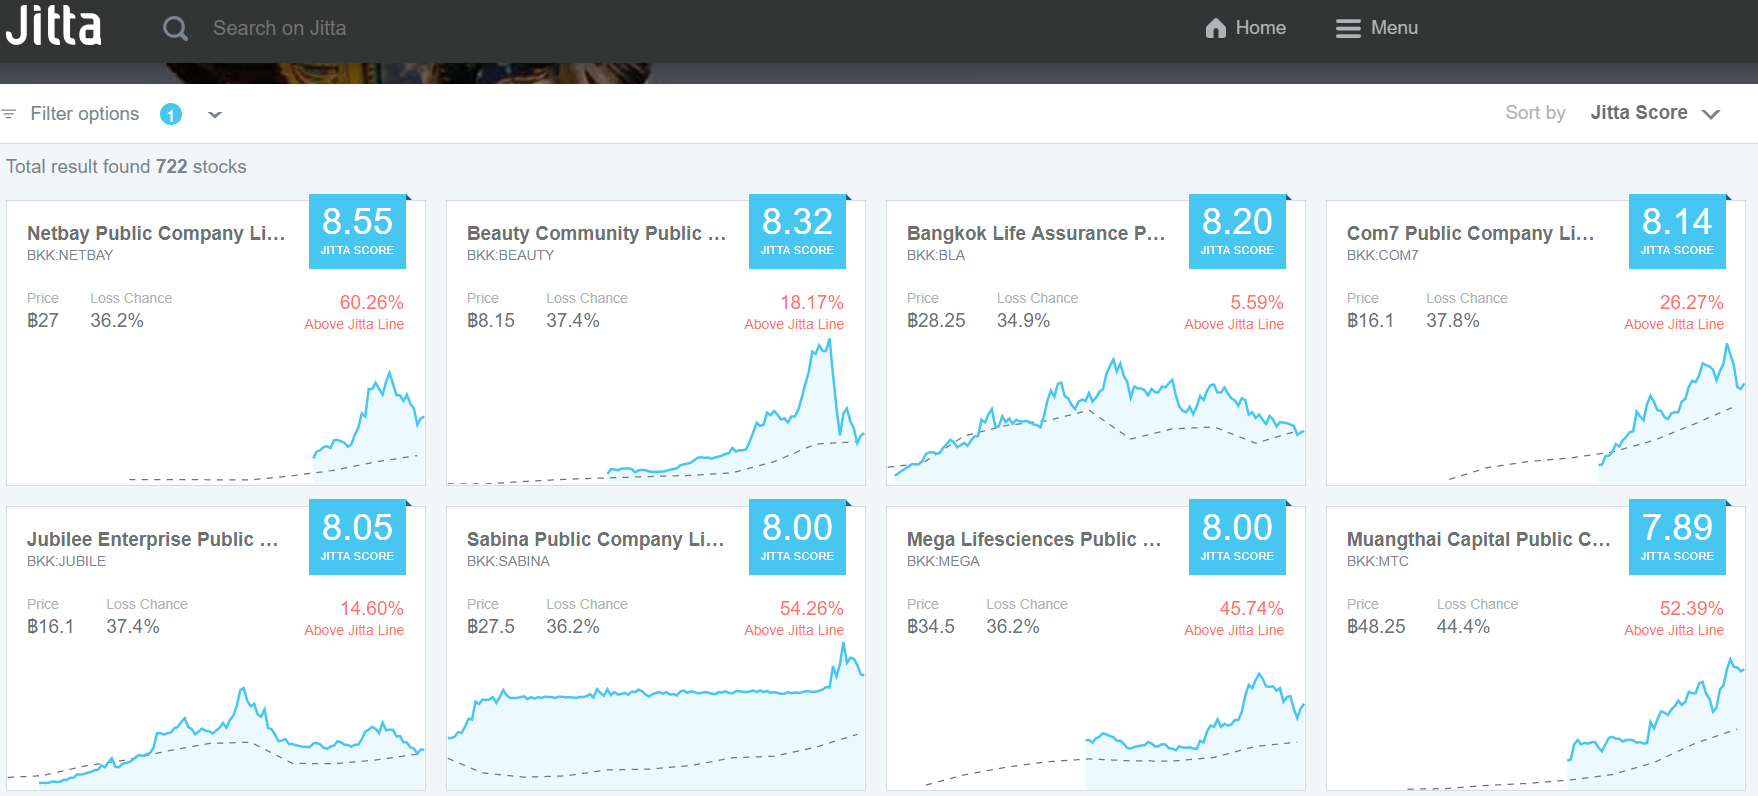Expand the filter options chevron
The image size is (1758, 796).
coord(215,115)
